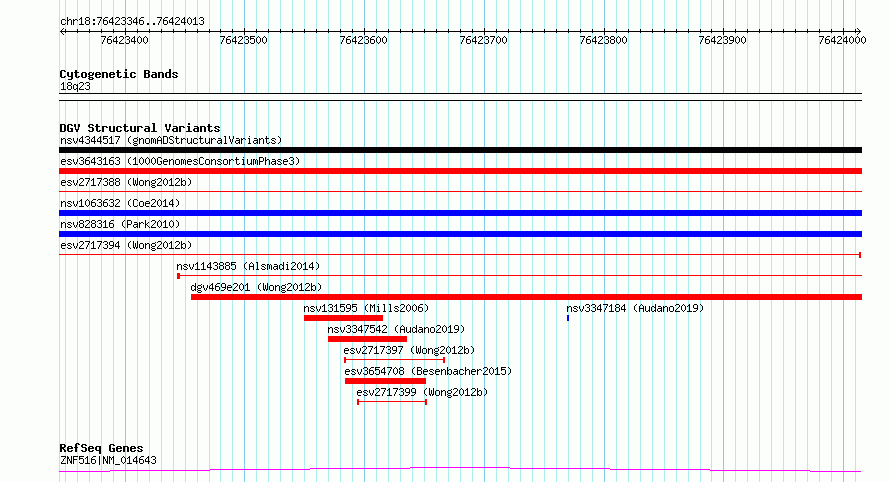Viewport: 890px width, 482px height.
Task: Select the esv3643163 1000Genomes red bar
Action: [460, 171]
